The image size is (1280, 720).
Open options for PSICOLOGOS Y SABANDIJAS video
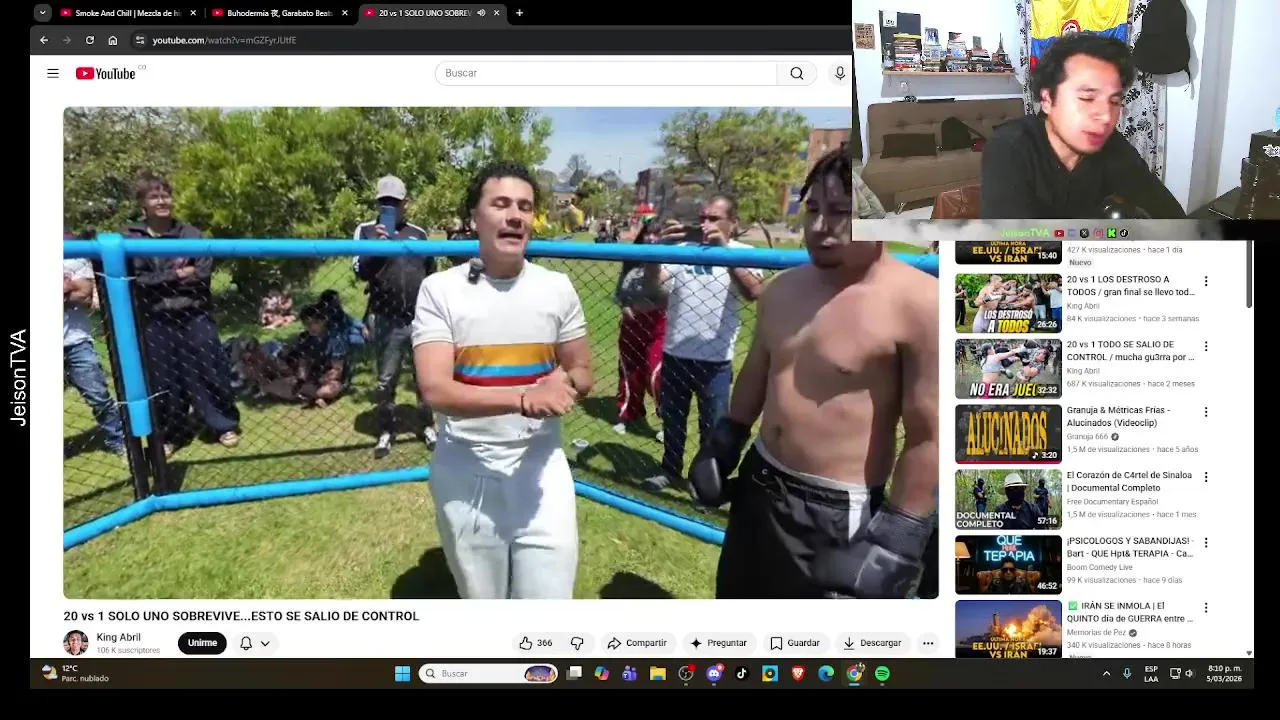tap(1206, 542)
